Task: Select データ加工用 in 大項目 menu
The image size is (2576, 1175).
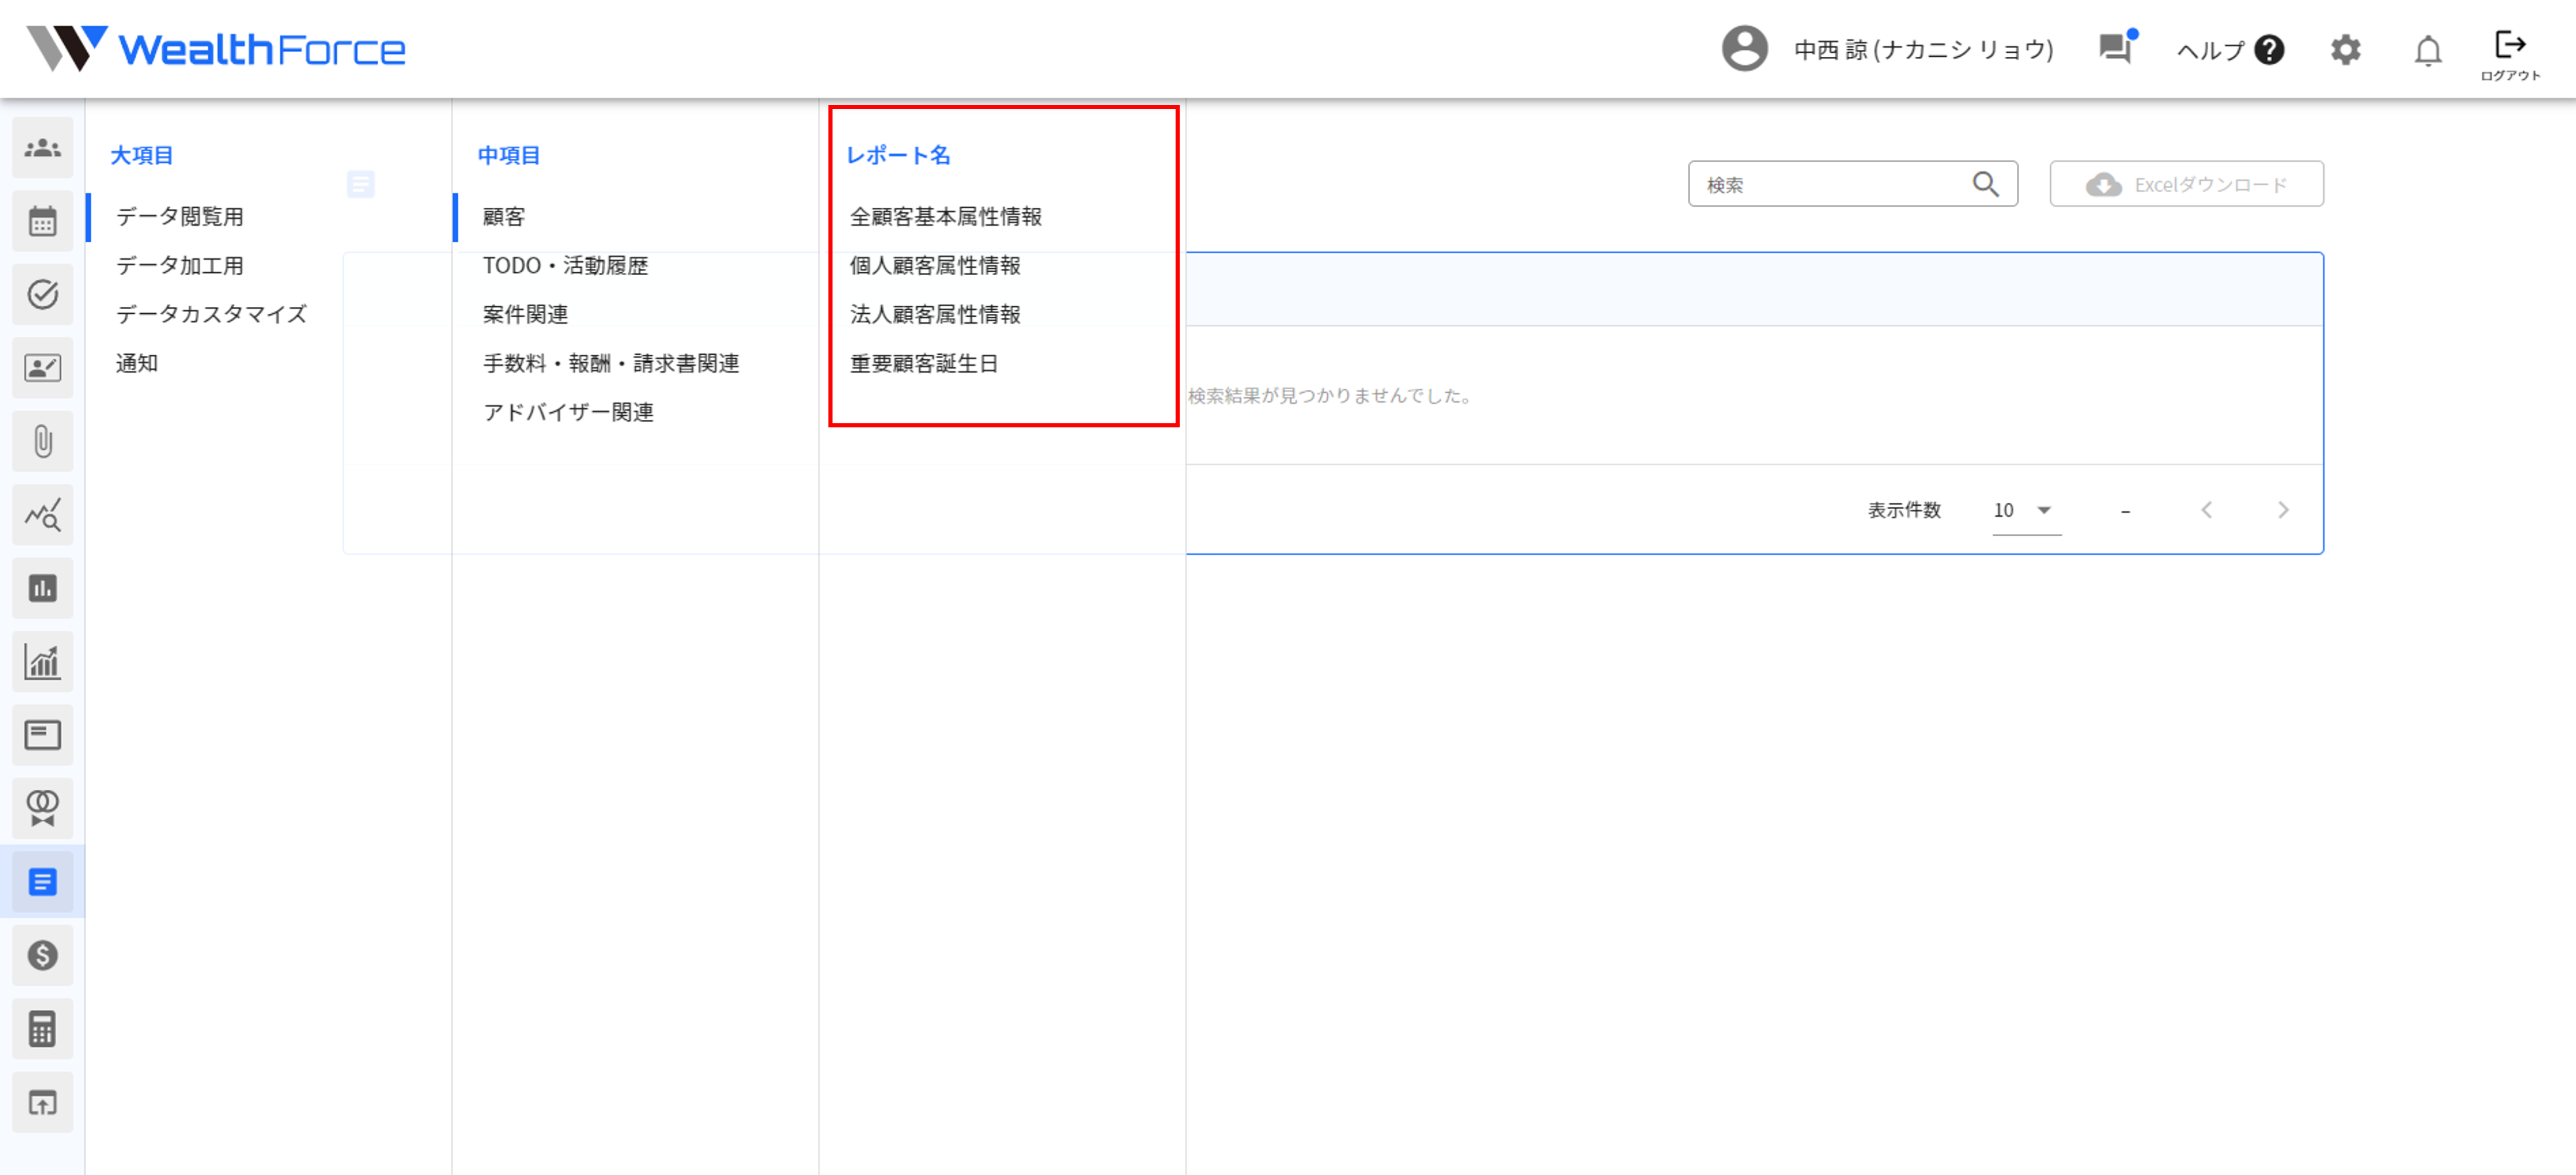Action: (180, 265)
